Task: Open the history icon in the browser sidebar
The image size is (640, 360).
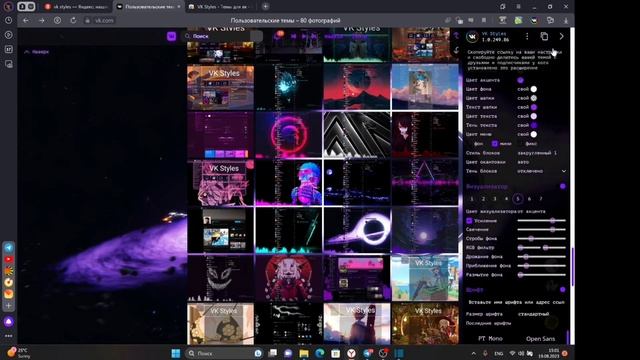Action: coord(9,20)
